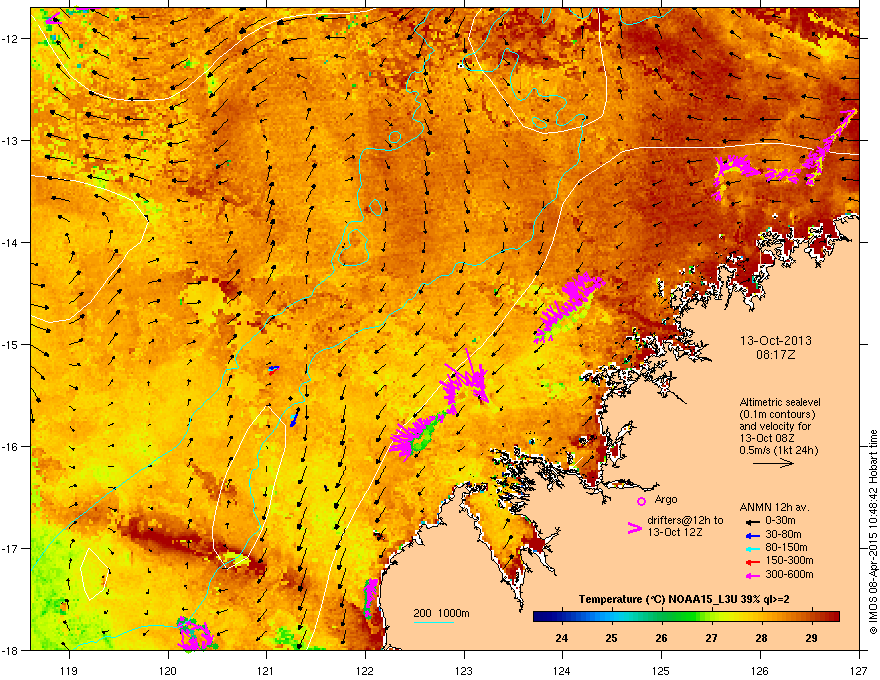Click the latitude axis label -18

(x=10, y=650)
